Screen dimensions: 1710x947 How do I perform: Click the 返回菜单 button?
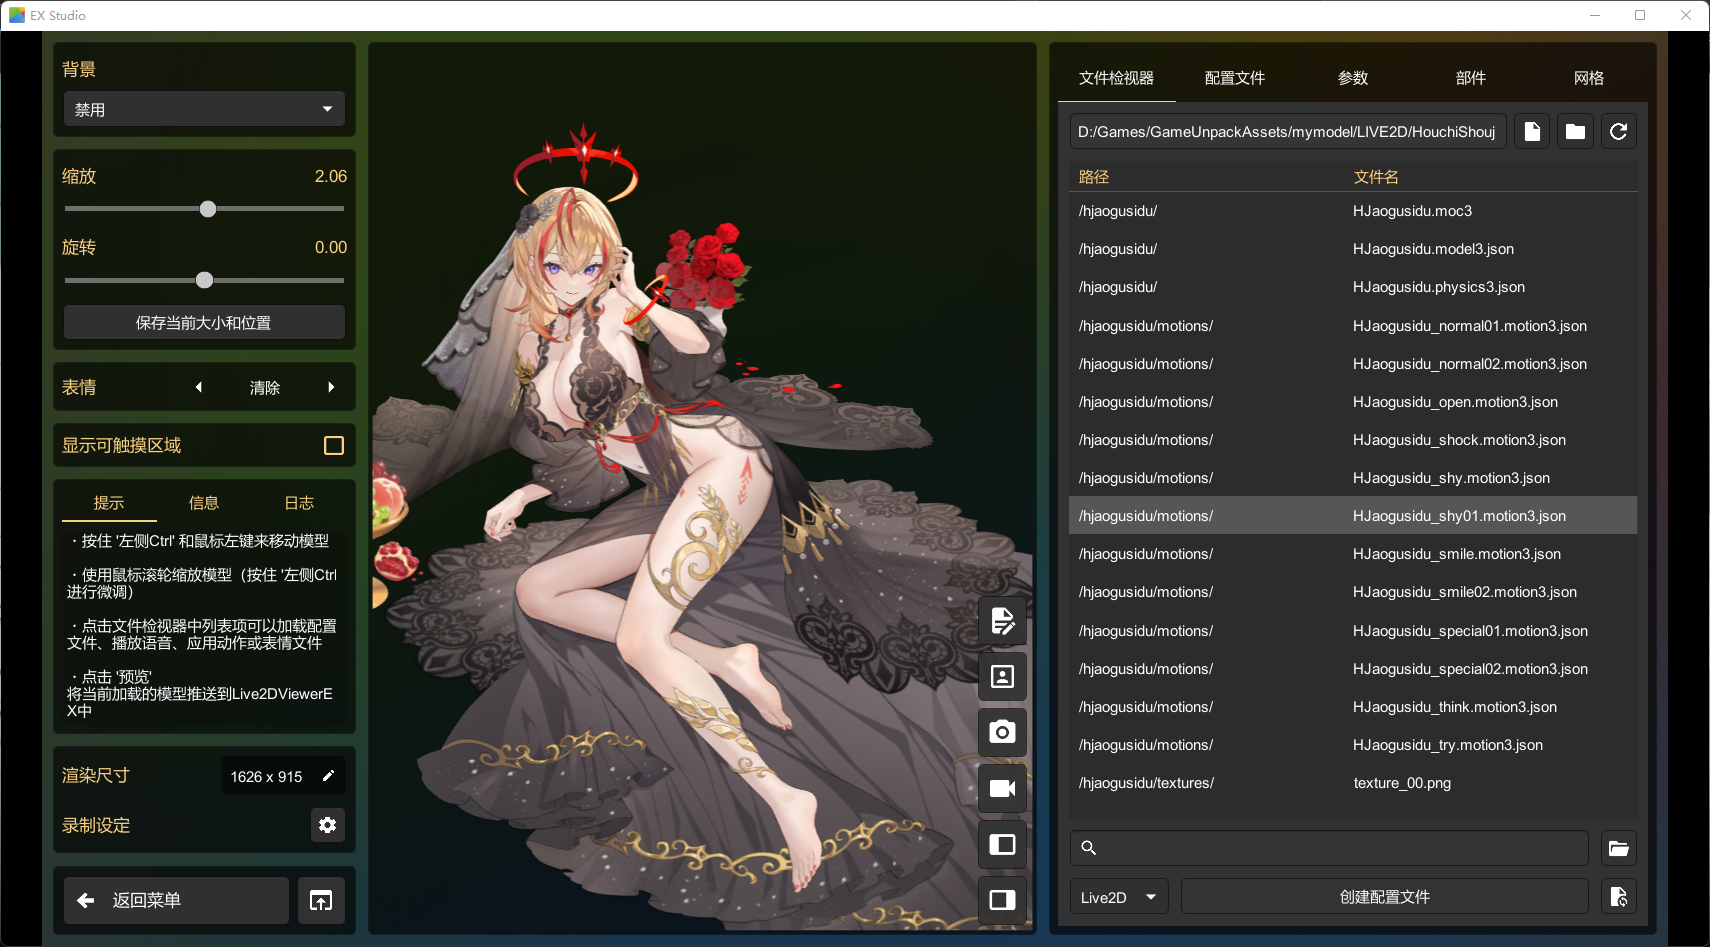[x=176, y=901]
